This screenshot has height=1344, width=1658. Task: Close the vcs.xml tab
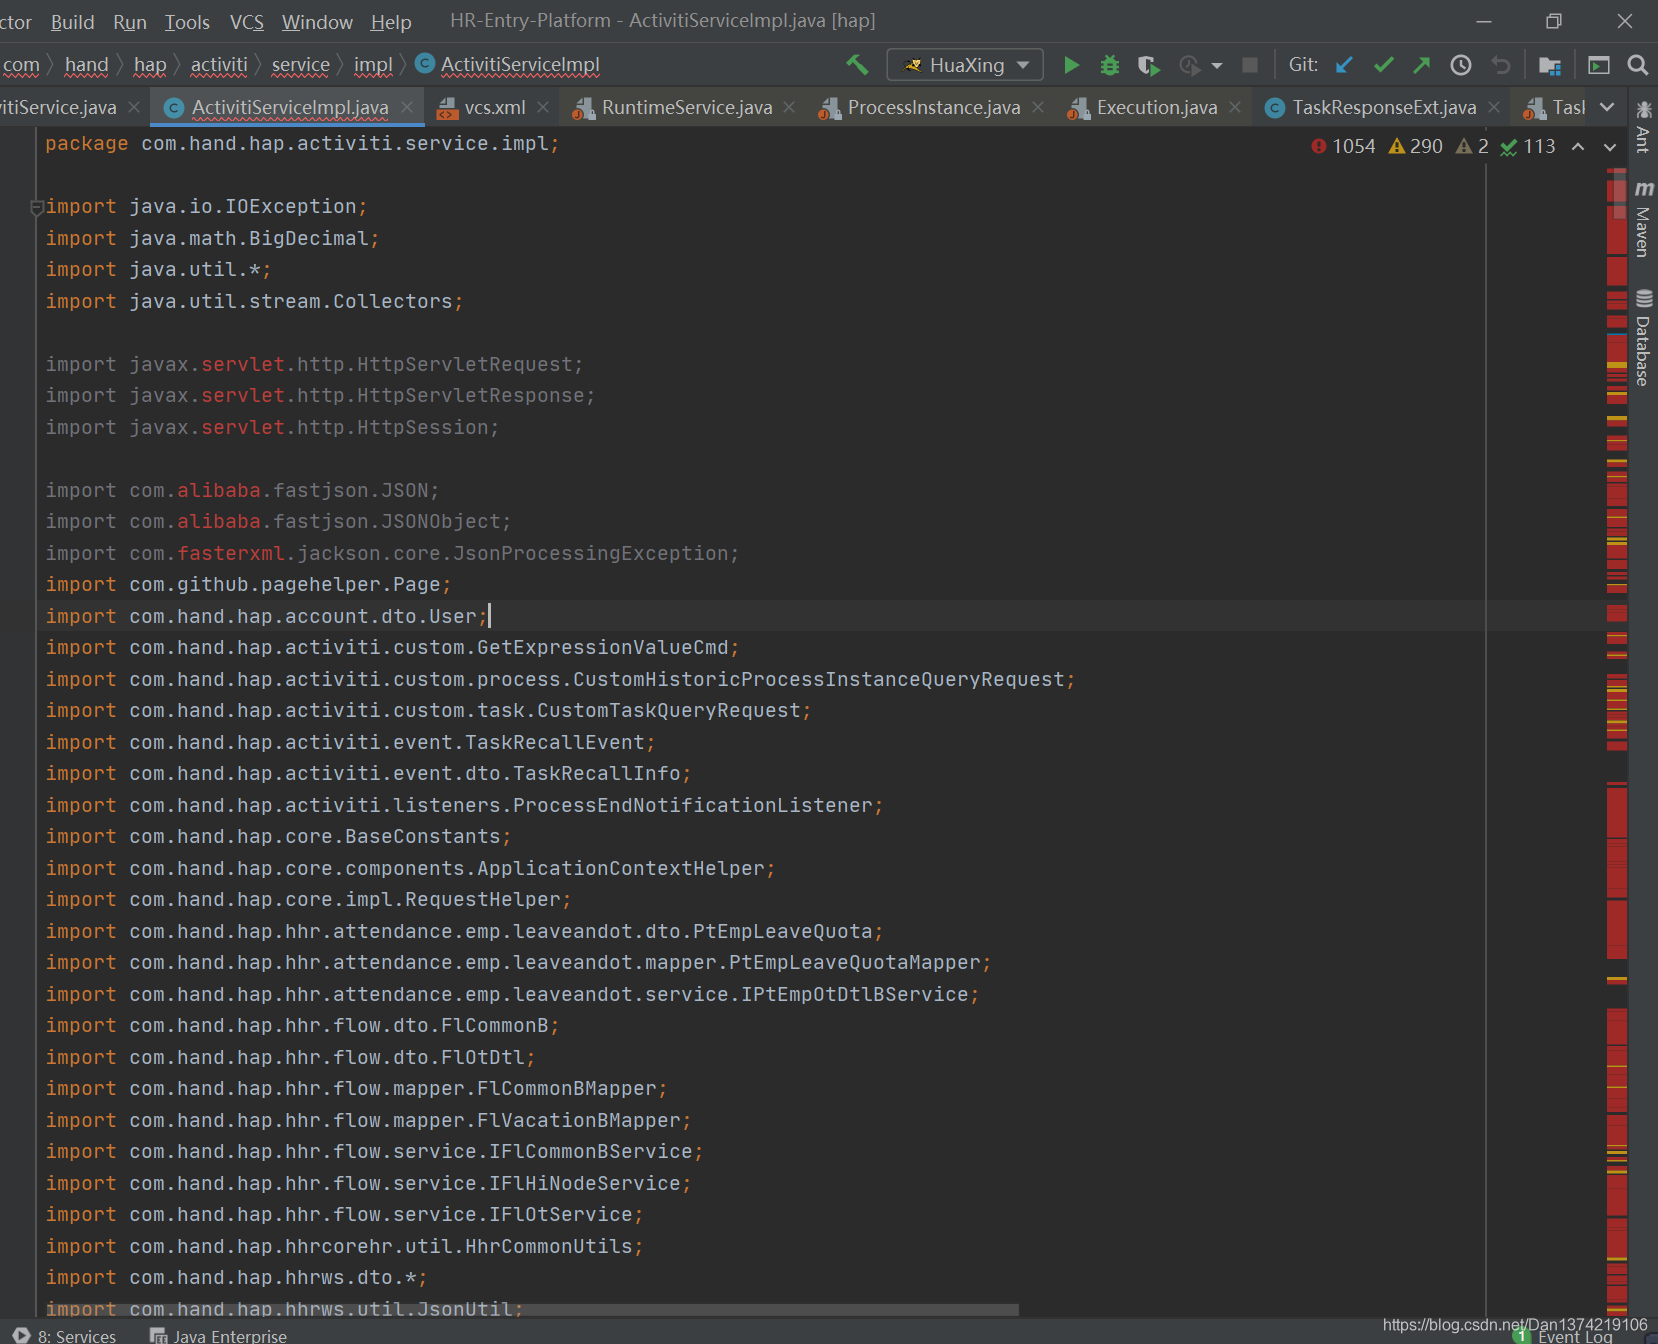point(543,107)
